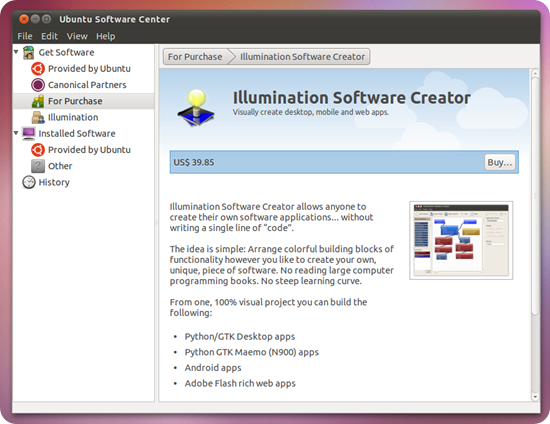Select Provided by Ubuntu under Installed Software
This screenshot has width=550, height=424.
89,150
